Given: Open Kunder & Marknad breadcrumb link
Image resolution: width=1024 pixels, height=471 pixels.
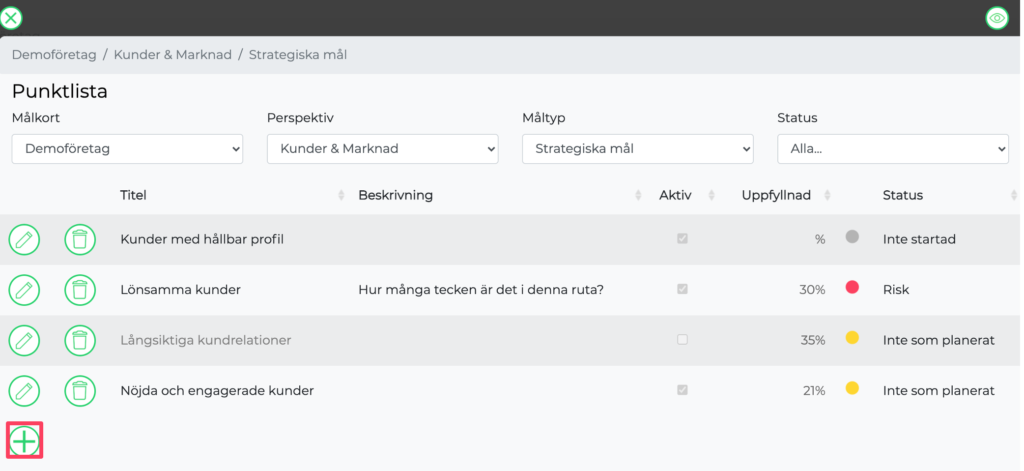Looking at the screenshot, I should tap(172, 55).
